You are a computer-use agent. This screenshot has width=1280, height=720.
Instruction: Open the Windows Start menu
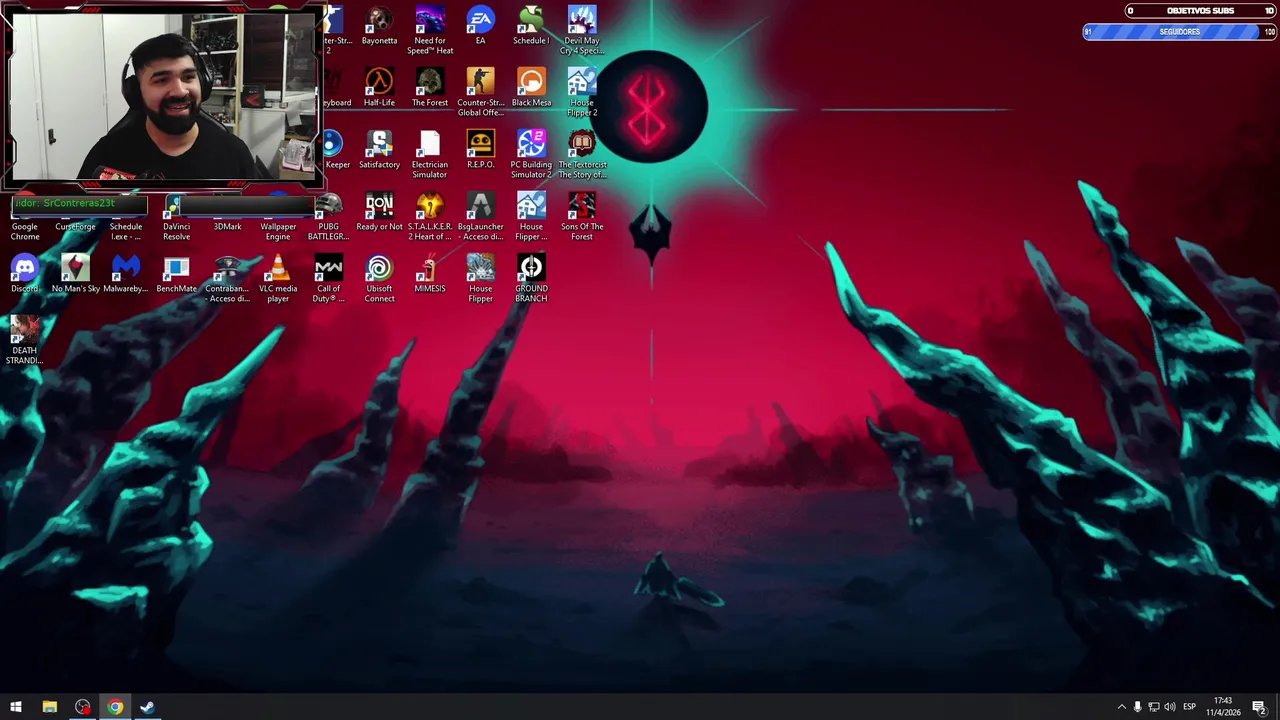(x=16, y=707)
